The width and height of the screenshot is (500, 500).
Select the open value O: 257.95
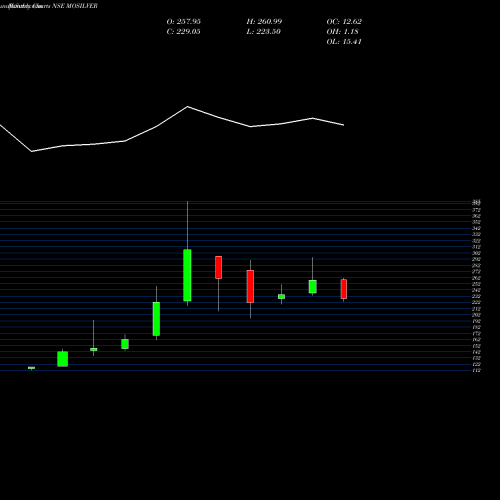click(x=184, y=21)
